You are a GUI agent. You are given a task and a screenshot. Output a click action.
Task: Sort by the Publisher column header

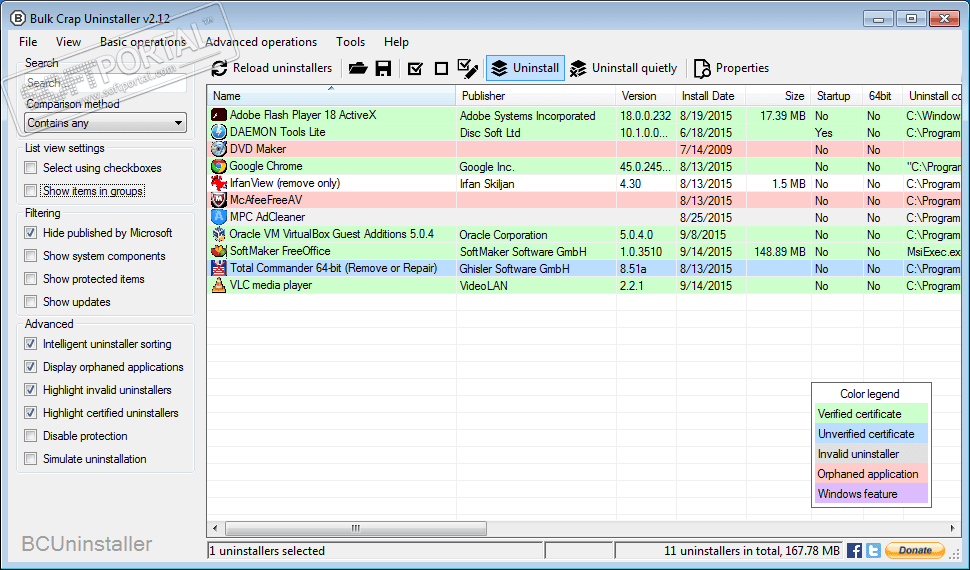click(536, 95)
